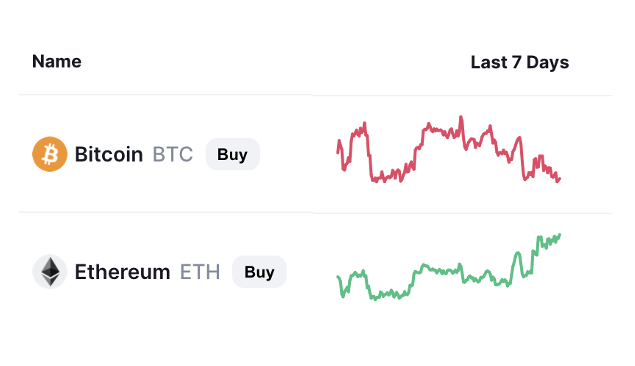Buy Bitcoin using its Buy button
This screenshot has height=366, width=635.
pos(232,154)
